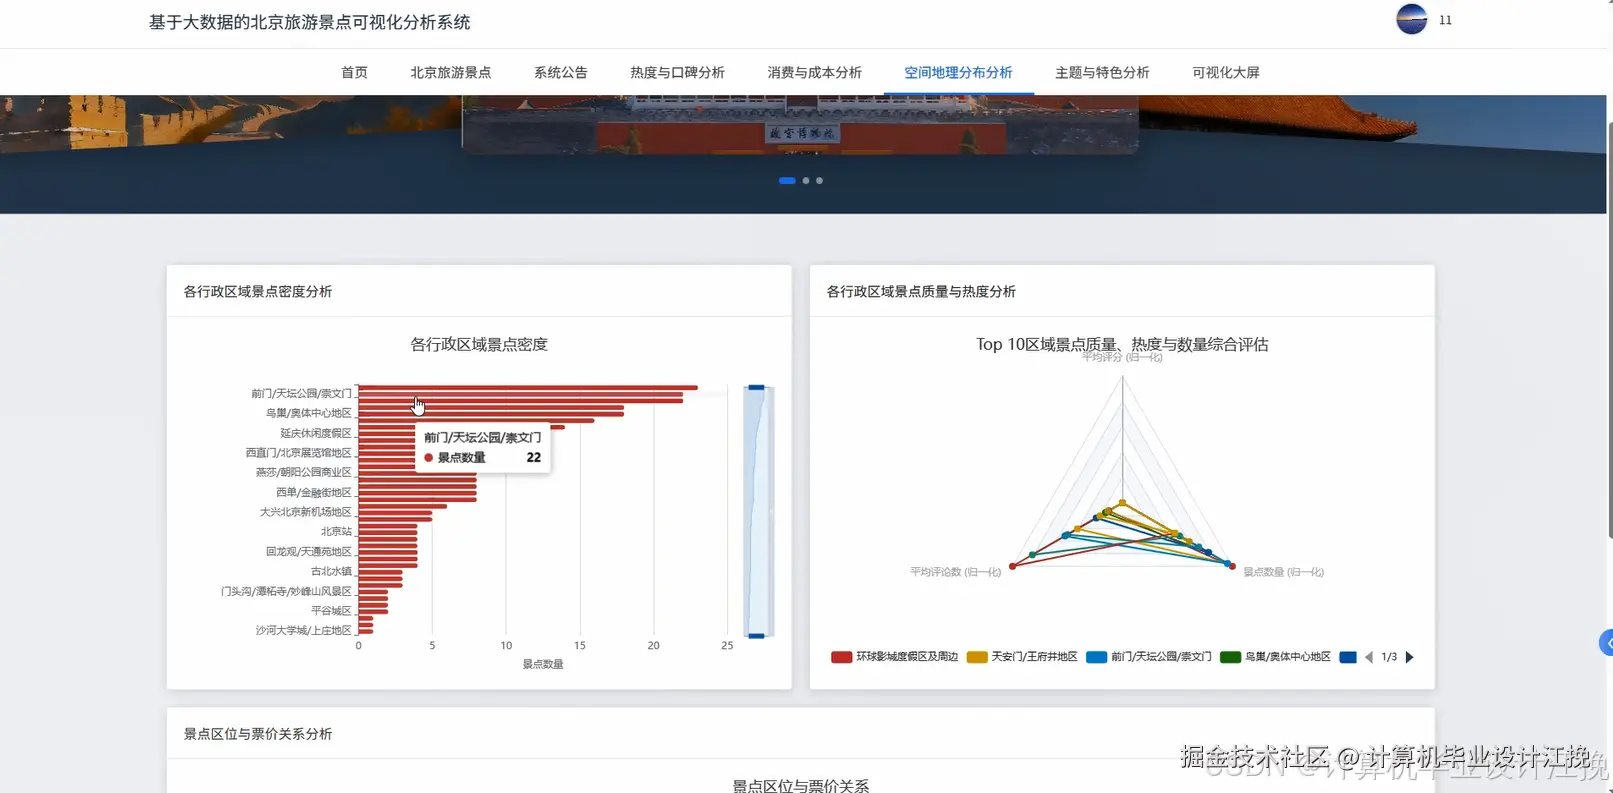Click the 西单/金融街地区 axis label
Screen dimensions: 1613x793
(x=313, y=492)
